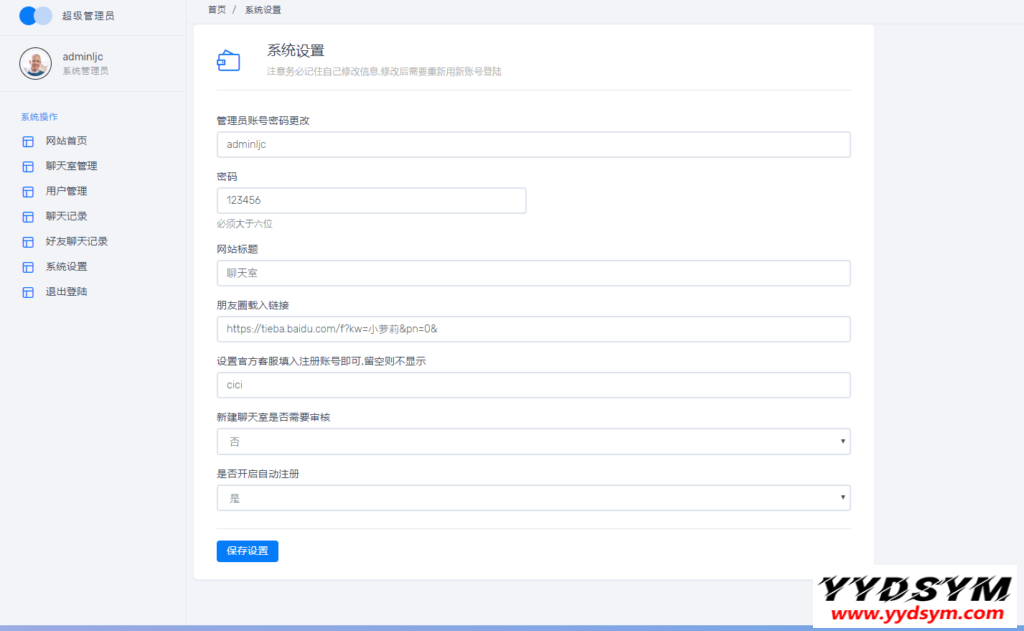The image size is (1024, 631).
Task: Open 系统设置 in the sidebar menu
Action: point(66,267)
